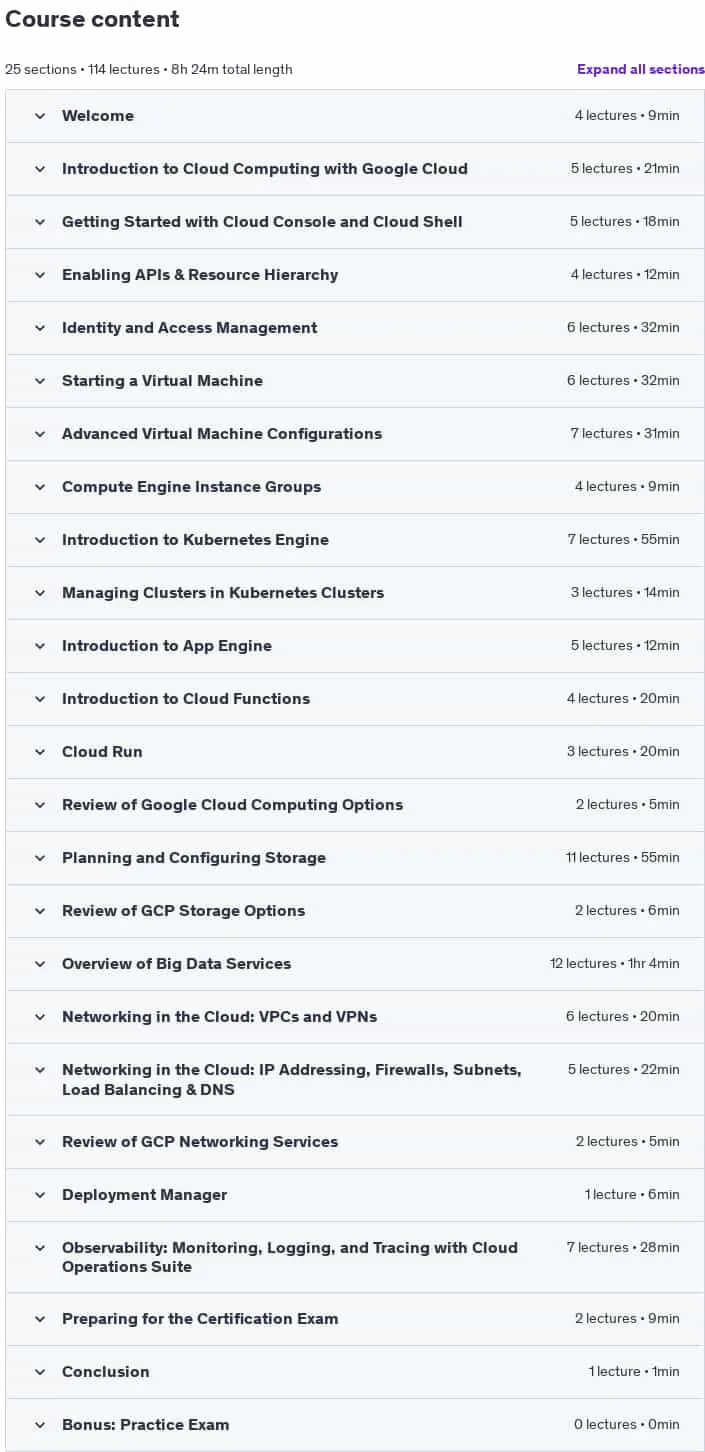Click Introduction to Cloud Functions lecture count

[597, 699]
